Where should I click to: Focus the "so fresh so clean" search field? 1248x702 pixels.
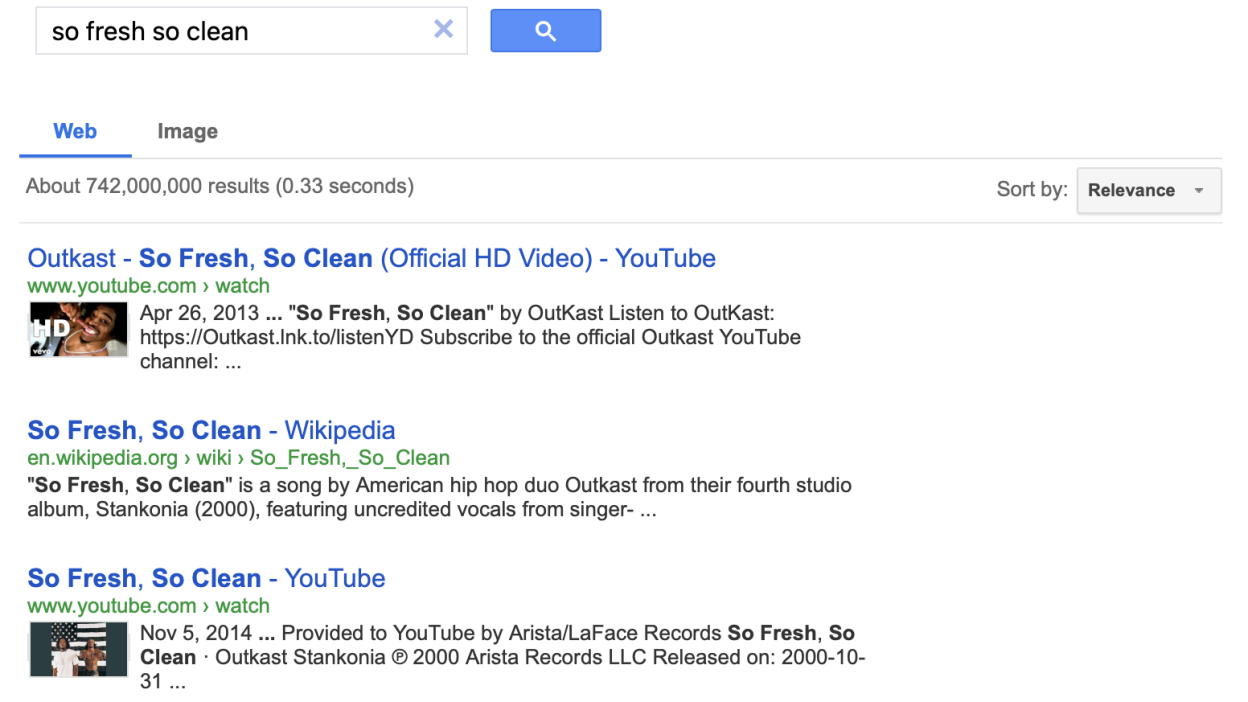(230, 31)
